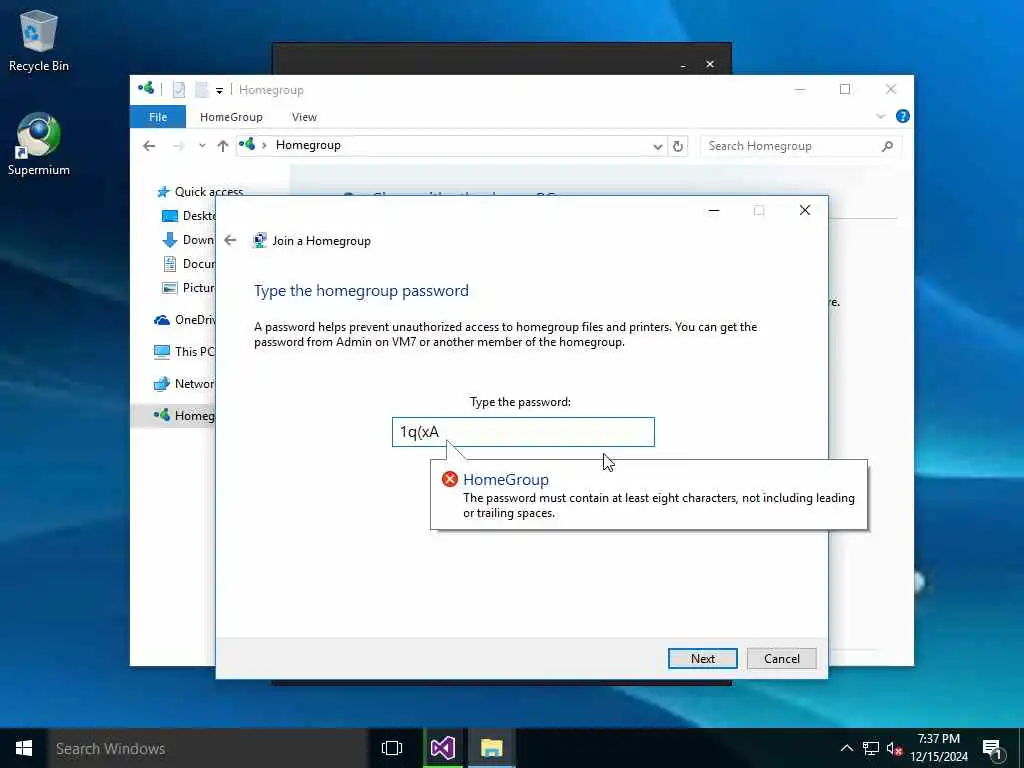
Task: Click the Homegroup icon in address bar
Action: tap(247, 144)
